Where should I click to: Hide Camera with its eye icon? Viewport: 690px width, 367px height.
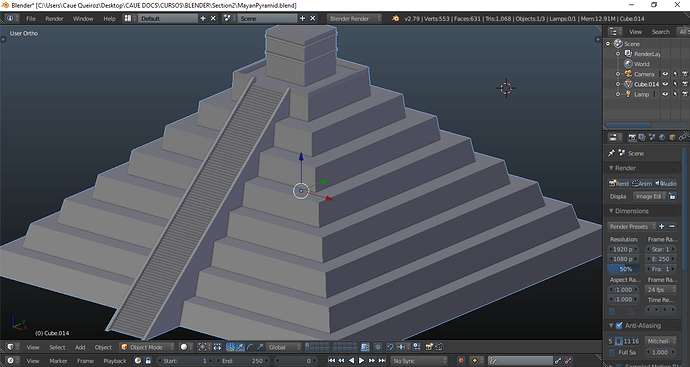click(x=665, y=74)
